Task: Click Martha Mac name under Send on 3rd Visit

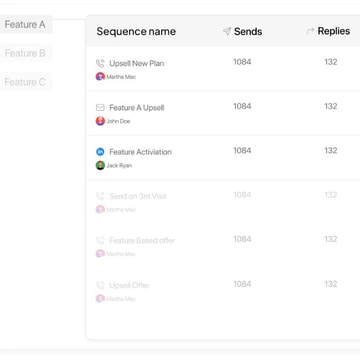Action: [121, 210]
